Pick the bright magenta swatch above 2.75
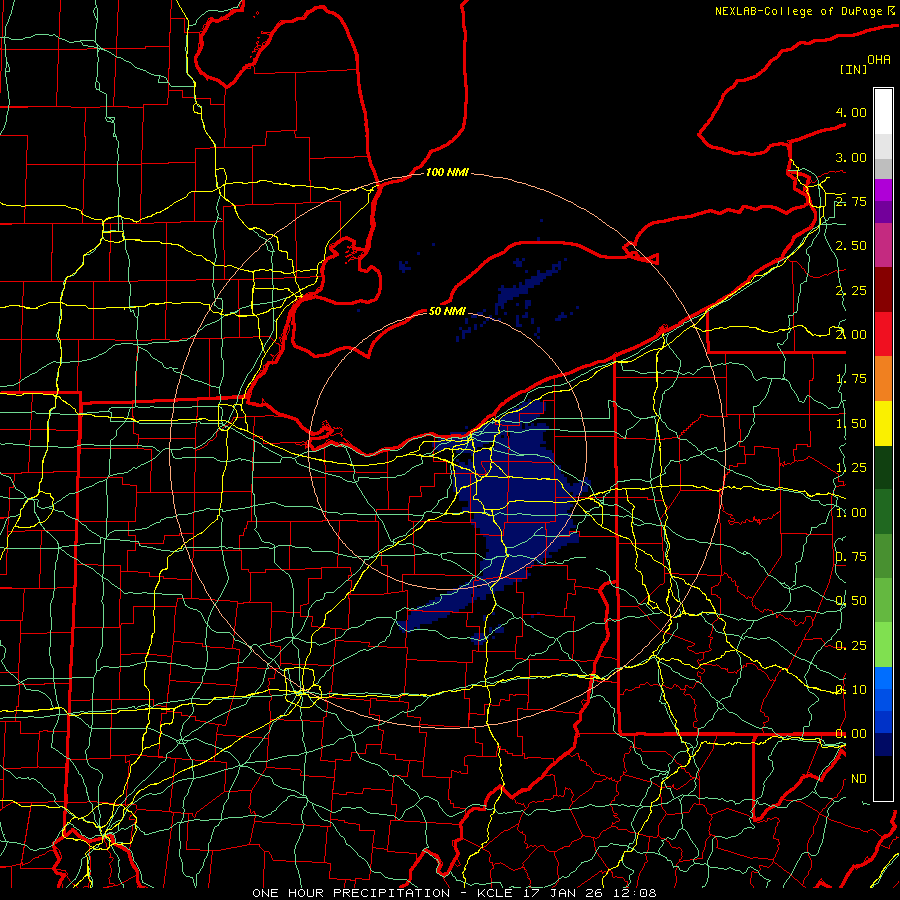Viewport: 900px width, 900px height. tap(883, 190)
